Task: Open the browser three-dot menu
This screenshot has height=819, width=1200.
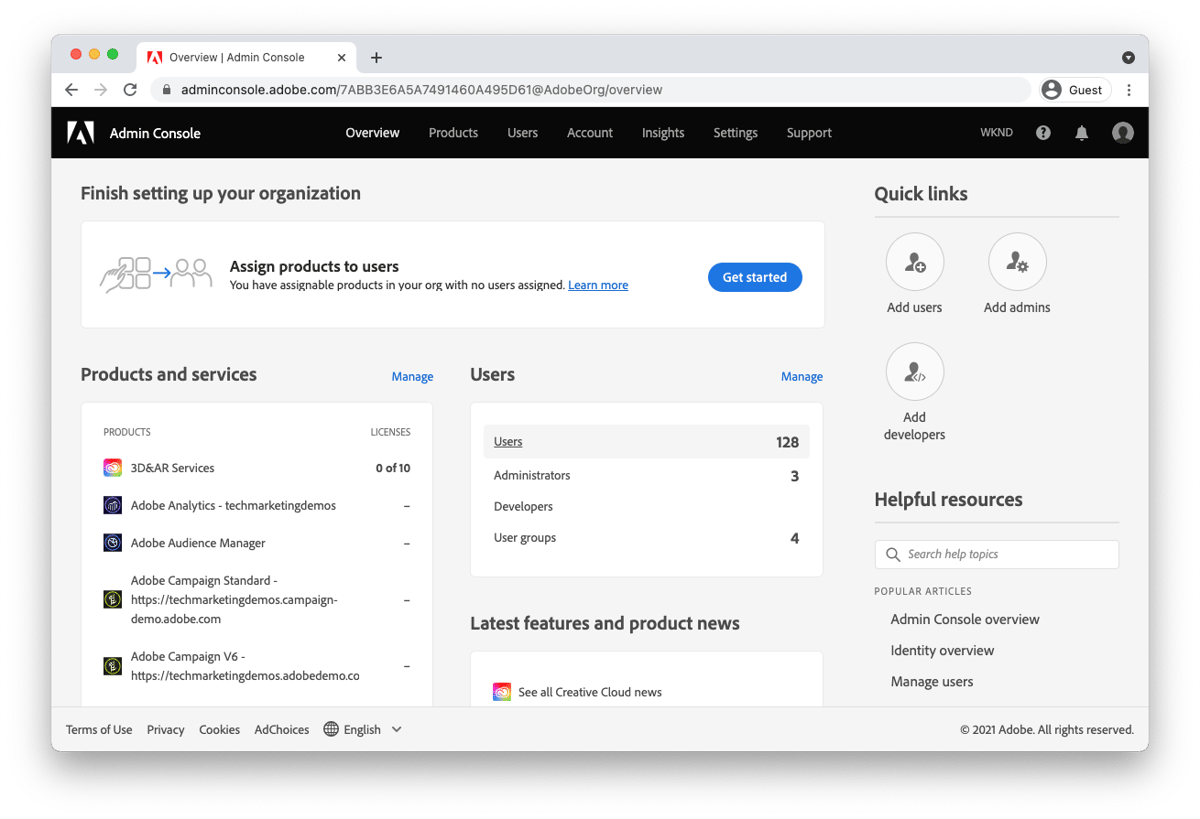Action: click(1128, 89)
